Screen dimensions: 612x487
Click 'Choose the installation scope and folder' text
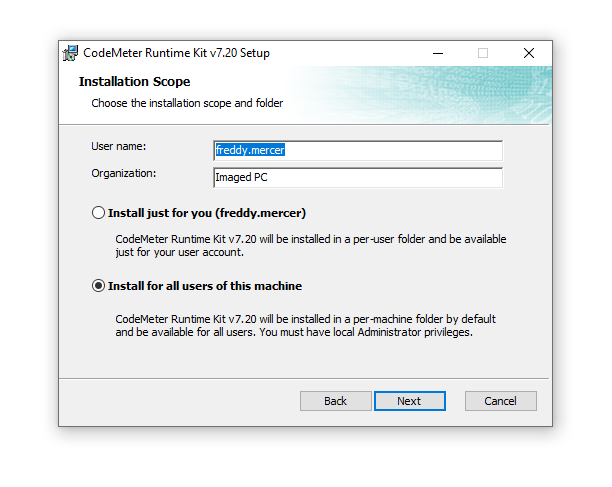187,103
